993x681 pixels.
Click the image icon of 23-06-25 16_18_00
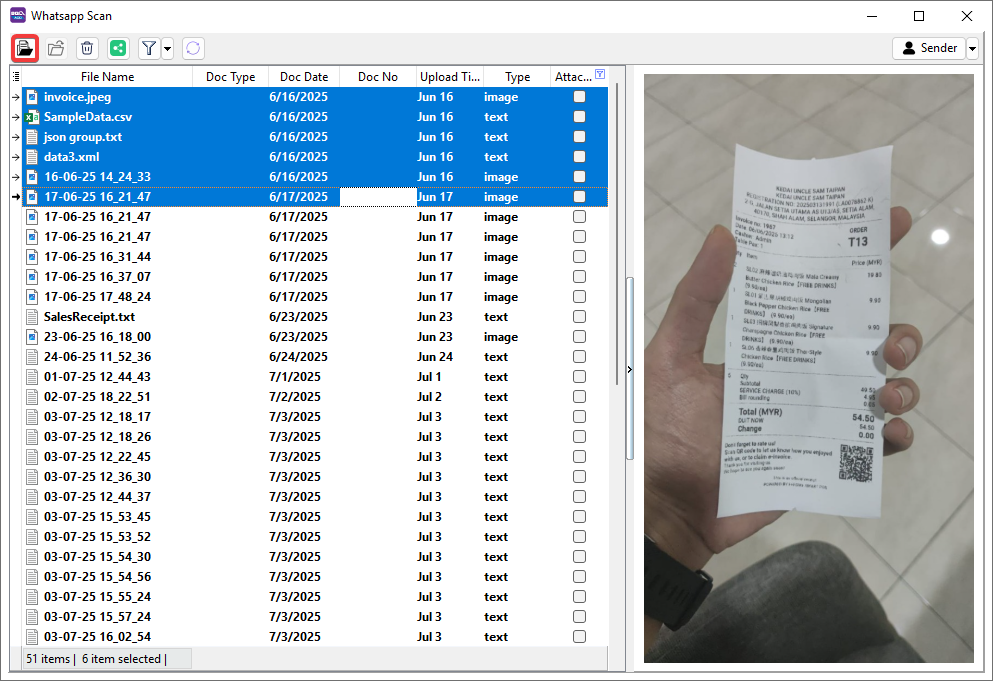click(32, 336)
